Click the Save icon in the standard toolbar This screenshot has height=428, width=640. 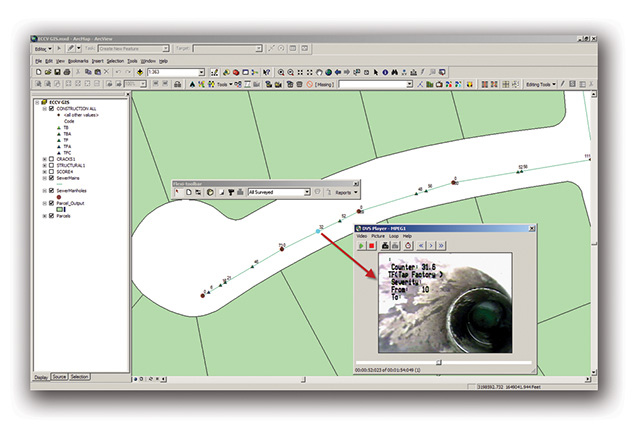pyautogui.click(x=59, y=73)
